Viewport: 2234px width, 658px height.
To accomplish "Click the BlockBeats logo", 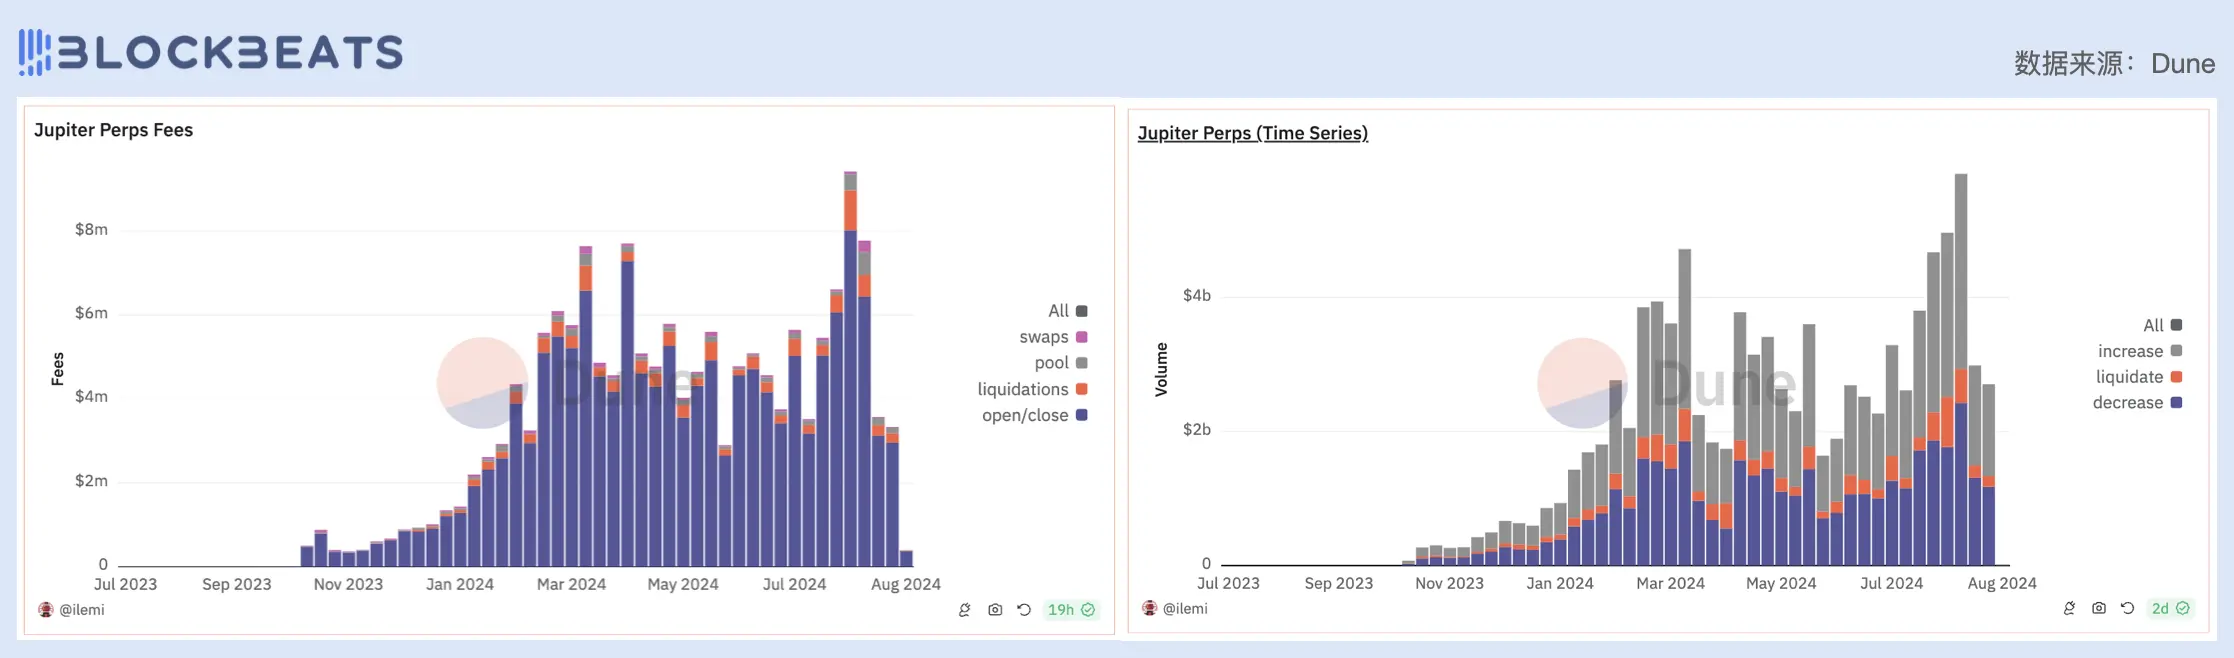I will 211,52.
